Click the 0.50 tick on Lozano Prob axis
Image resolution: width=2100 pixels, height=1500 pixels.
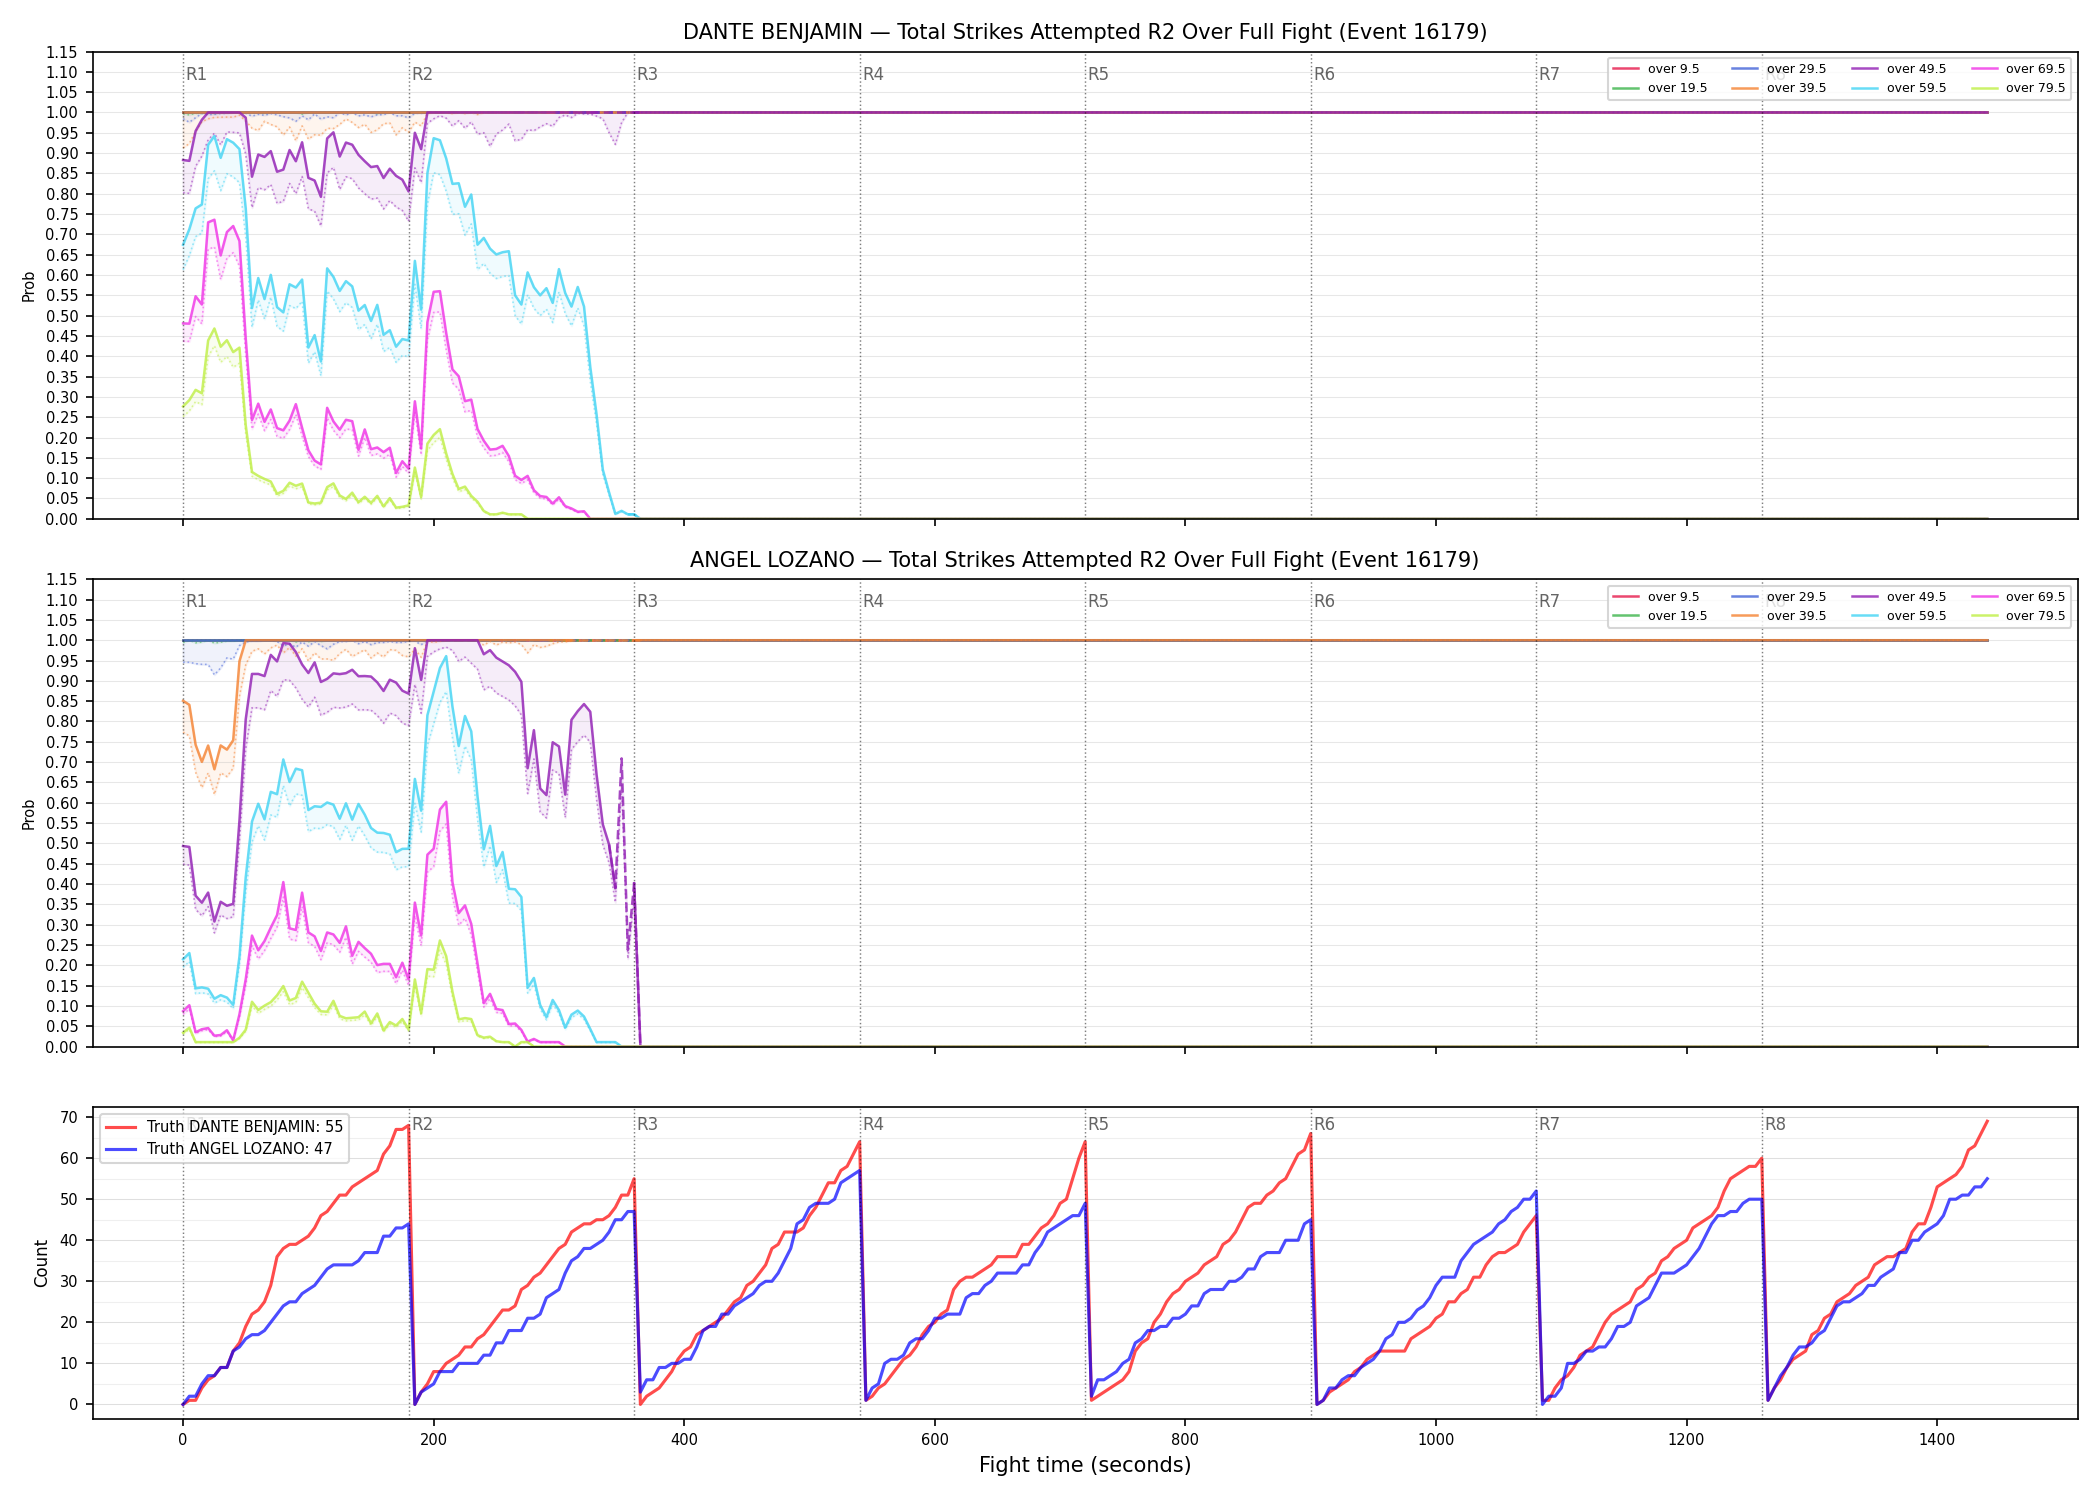click(x=62, y=843)
